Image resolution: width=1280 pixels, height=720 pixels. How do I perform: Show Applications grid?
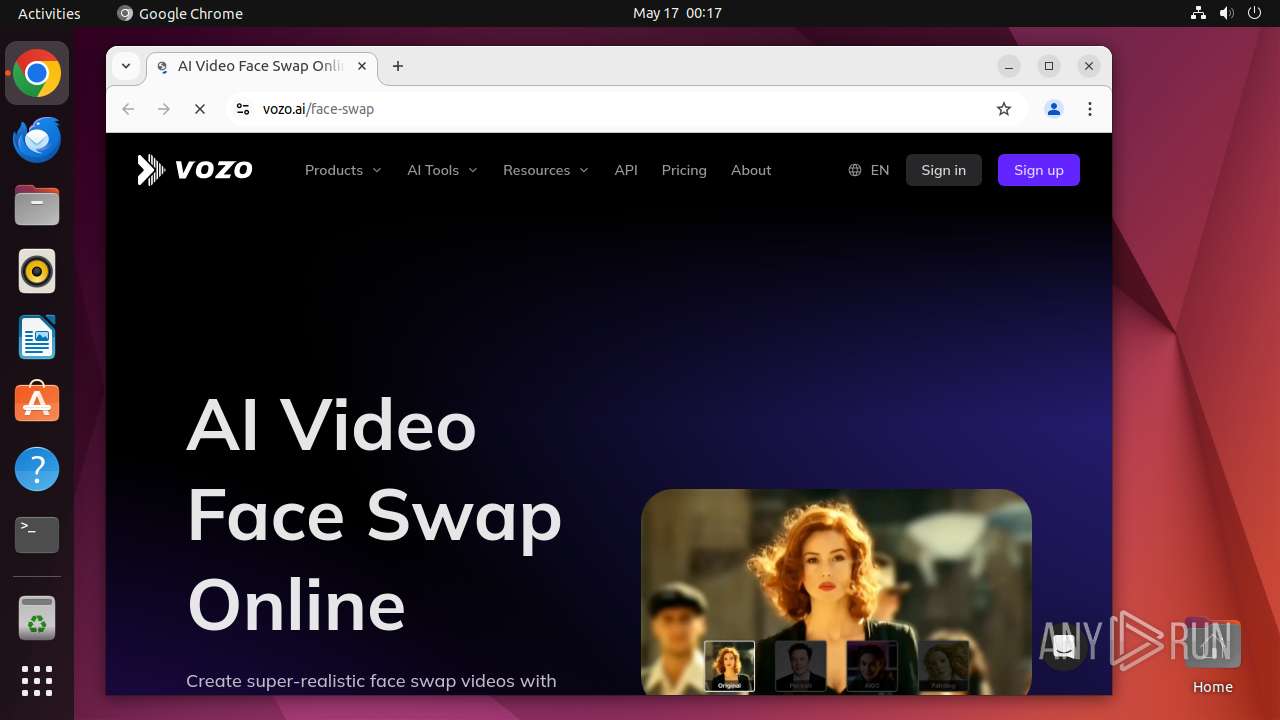37,681
